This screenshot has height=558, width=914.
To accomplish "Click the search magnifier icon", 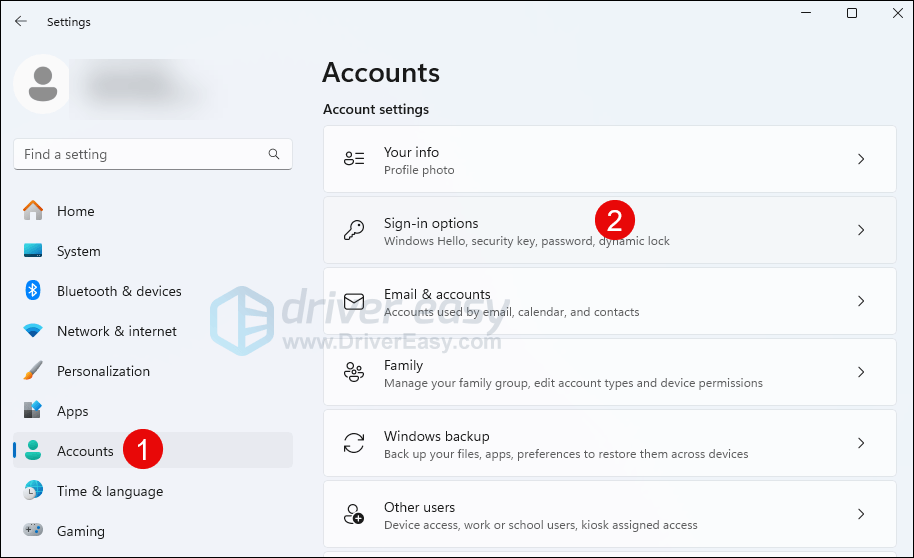I will (274, 154).
